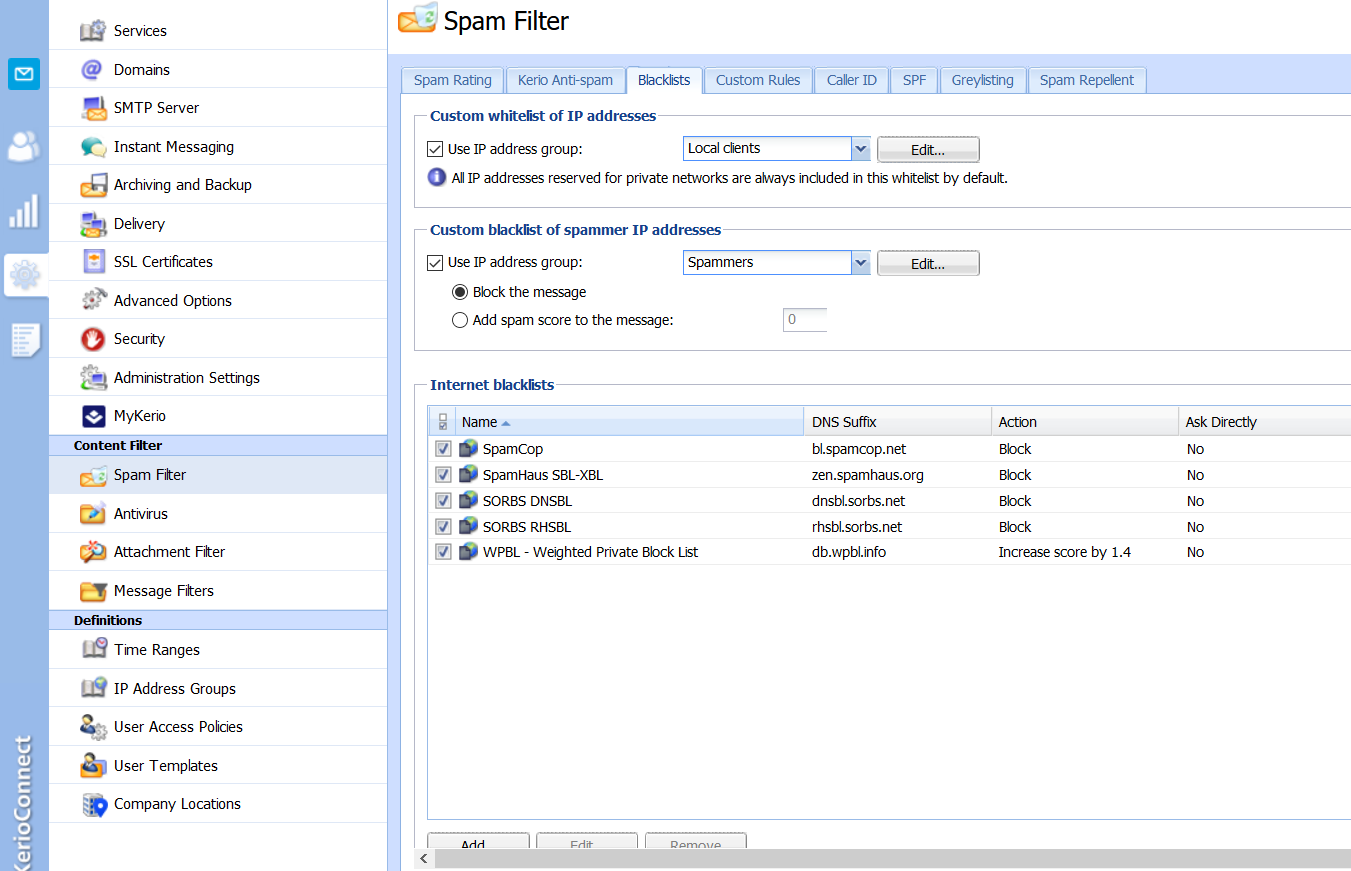This screenshot has height=871, width=1351.
Task: Click the DNS Suffix column header
Action: pyautogui.click(x=897, y=422)
